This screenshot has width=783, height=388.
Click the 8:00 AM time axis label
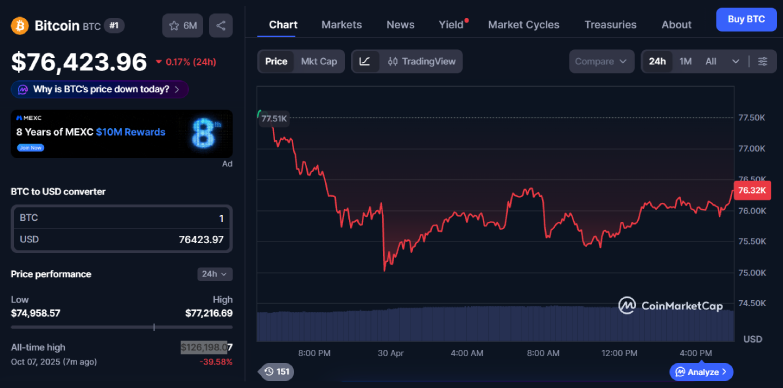tap(543, 353)
